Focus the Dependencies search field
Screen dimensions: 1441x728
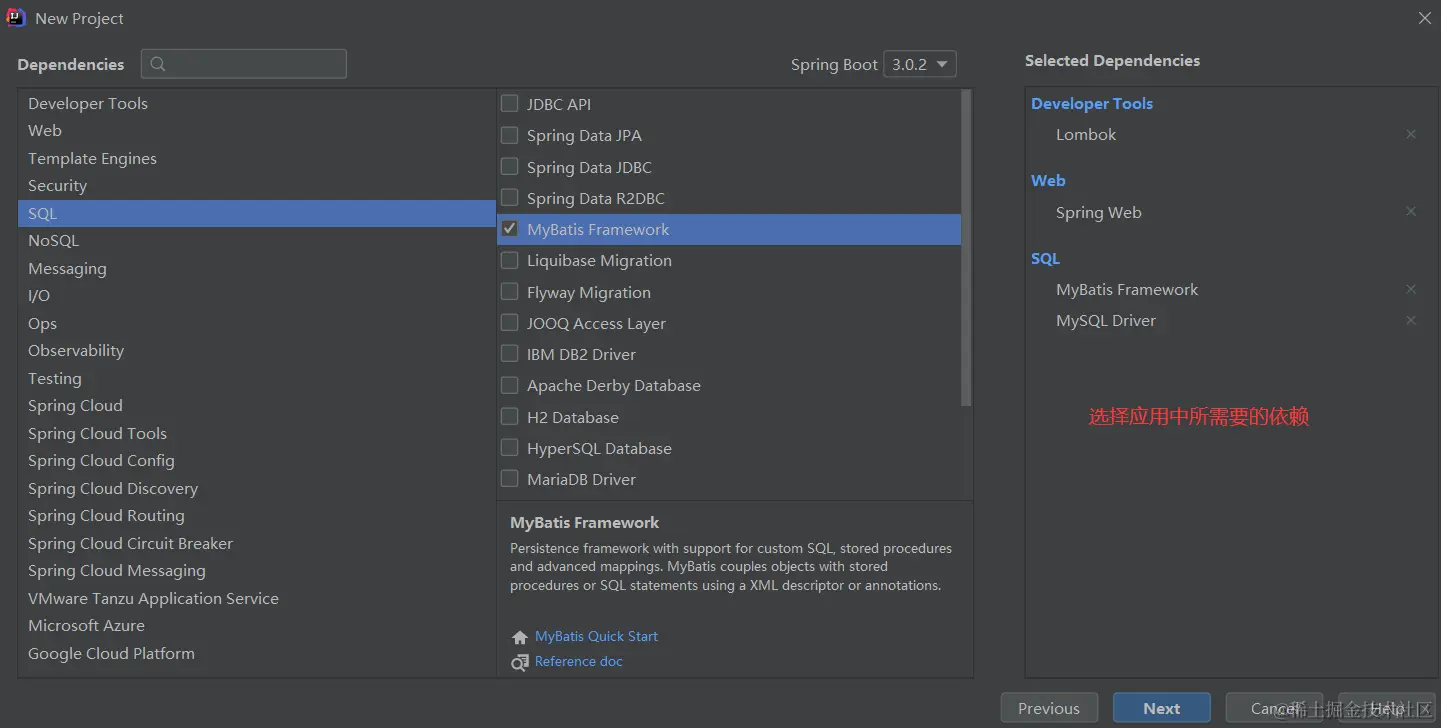255,64
